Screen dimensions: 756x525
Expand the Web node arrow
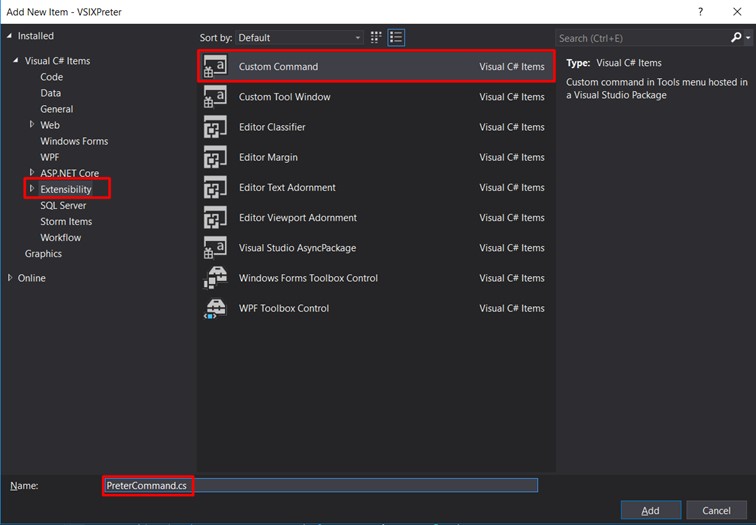tap(32, 124)
